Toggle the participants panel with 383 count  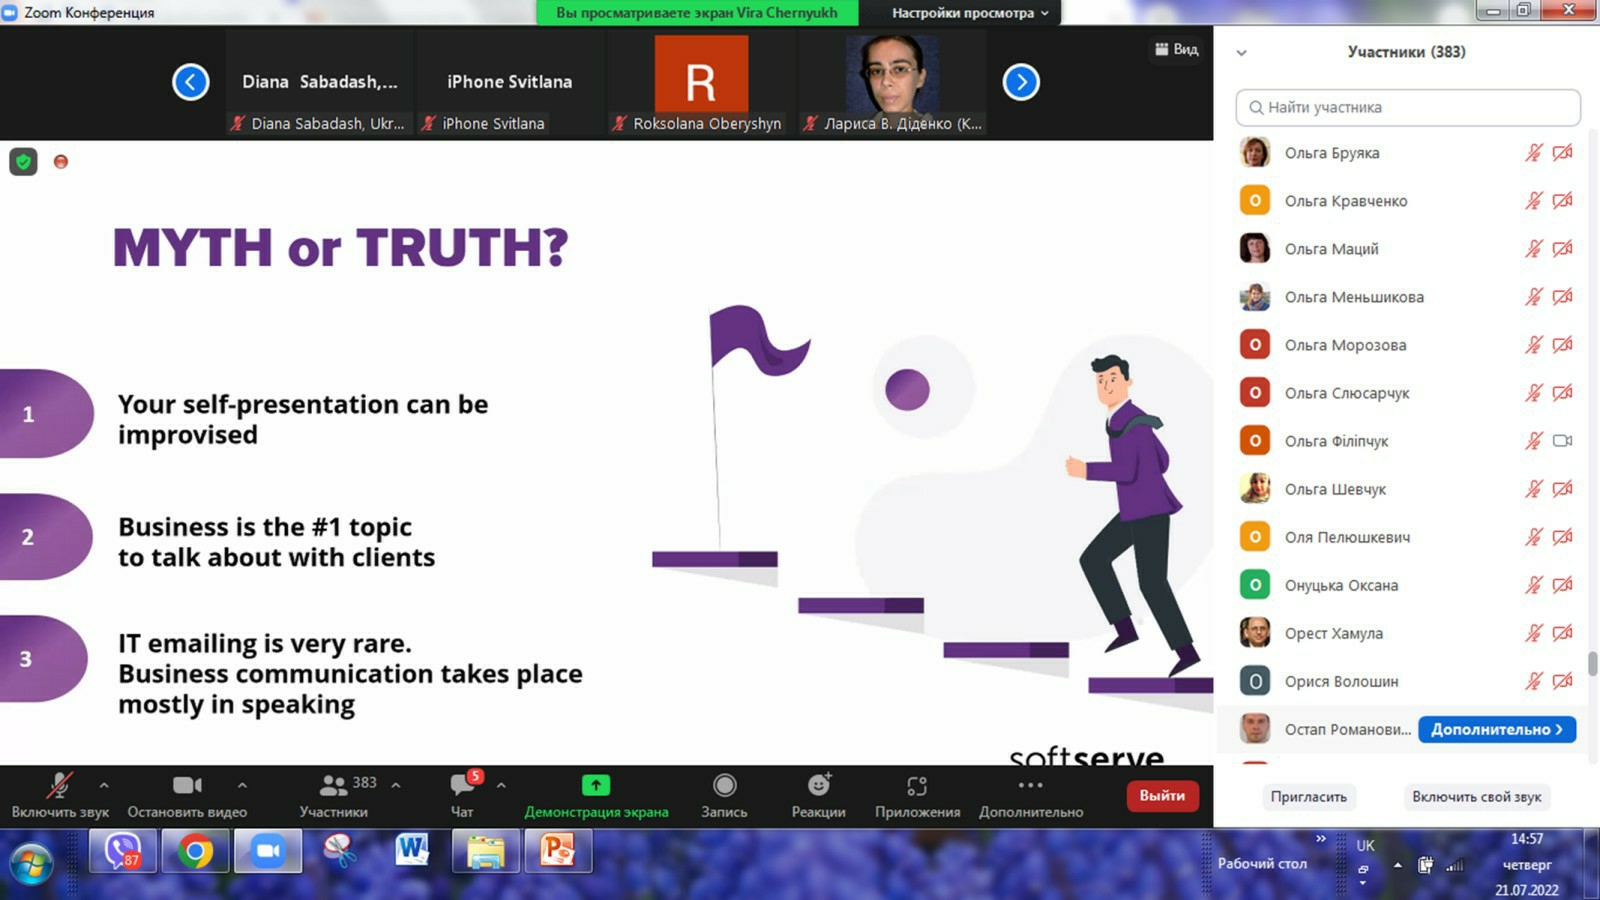334,786
